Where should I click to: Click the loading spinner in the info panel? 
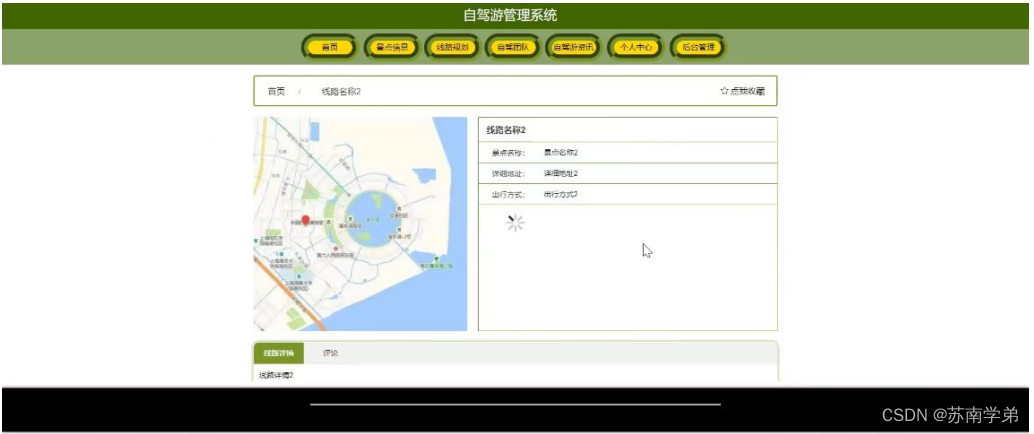[515, 223]
